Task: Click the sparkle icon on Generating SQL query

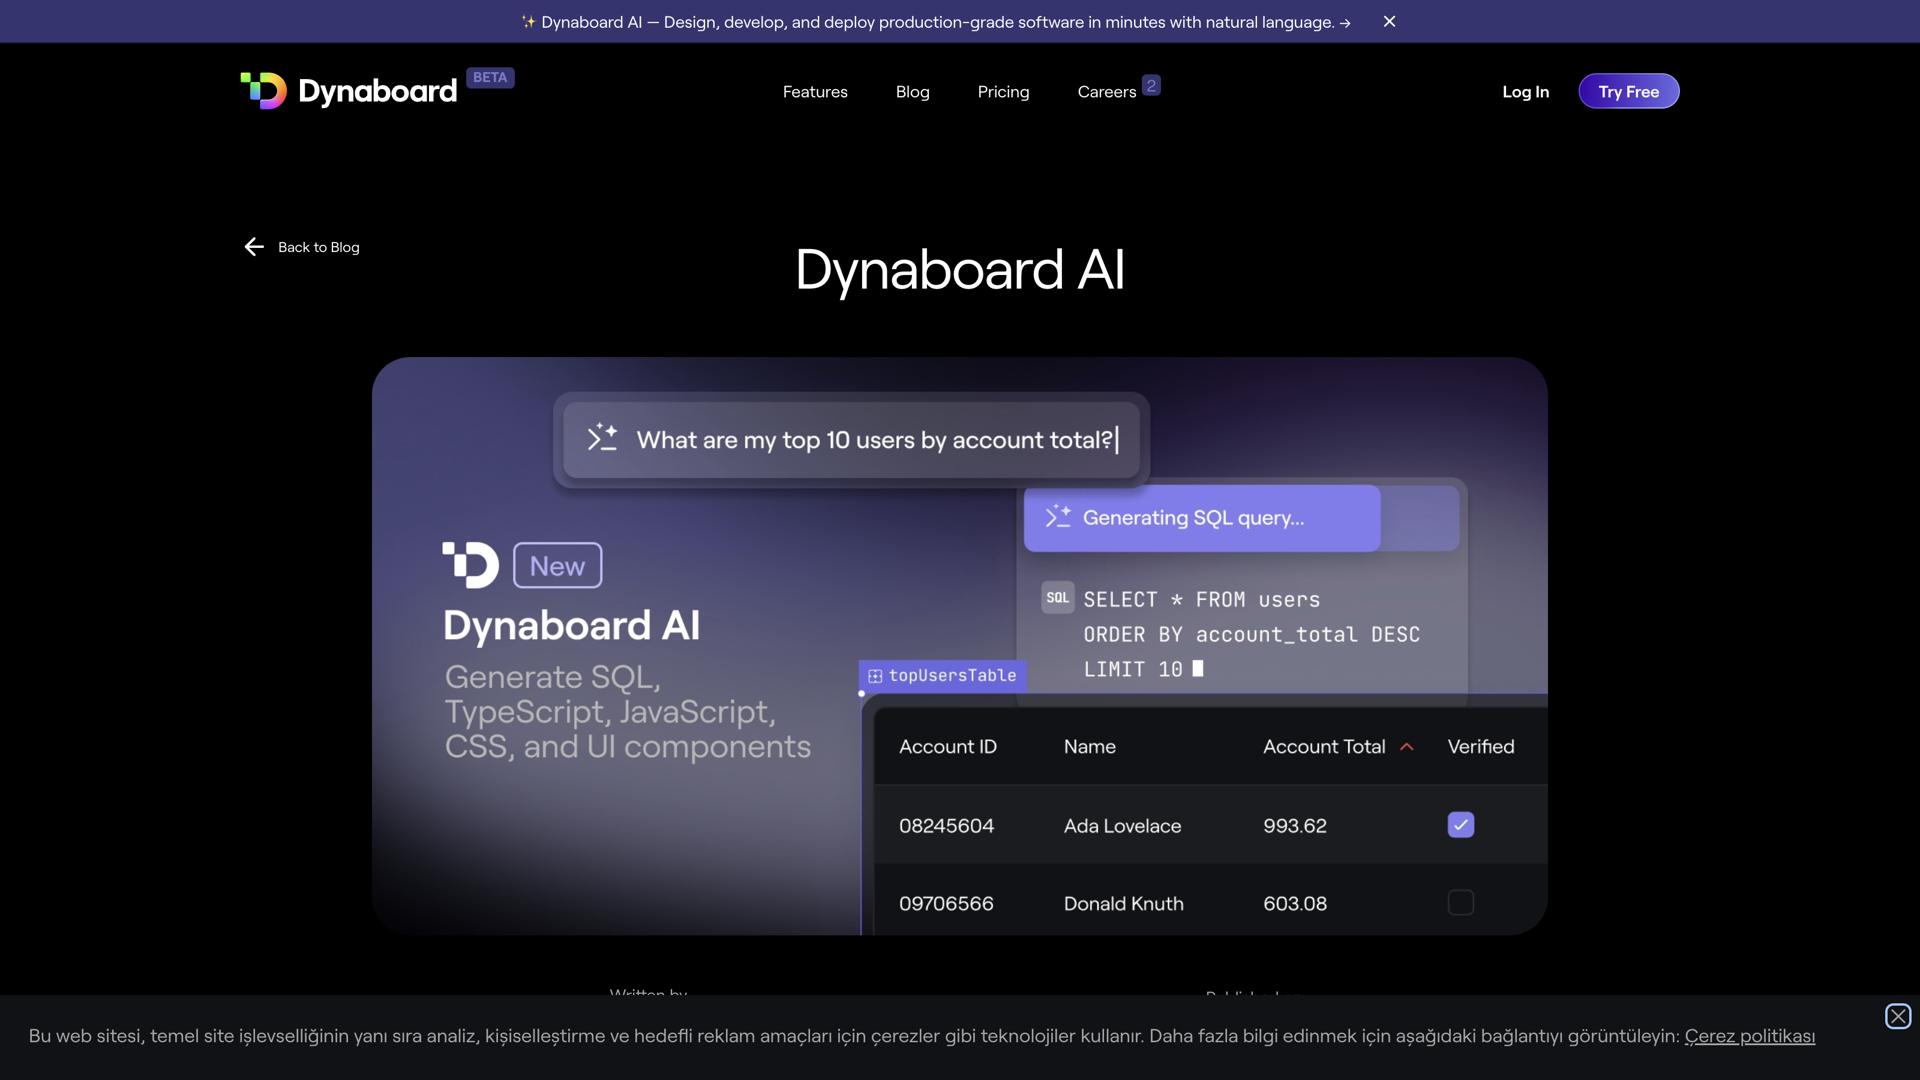Action: coord(1057,517)
